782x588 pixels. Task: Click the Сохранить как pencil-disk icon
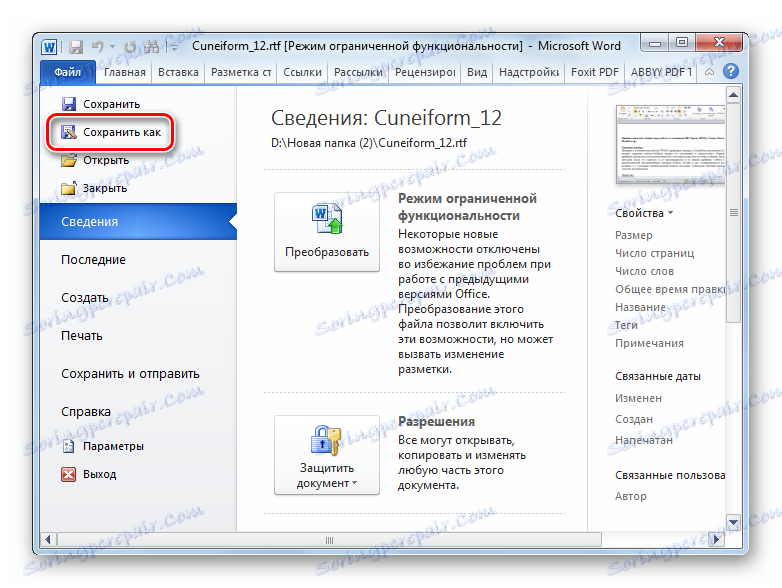point(69,132)
